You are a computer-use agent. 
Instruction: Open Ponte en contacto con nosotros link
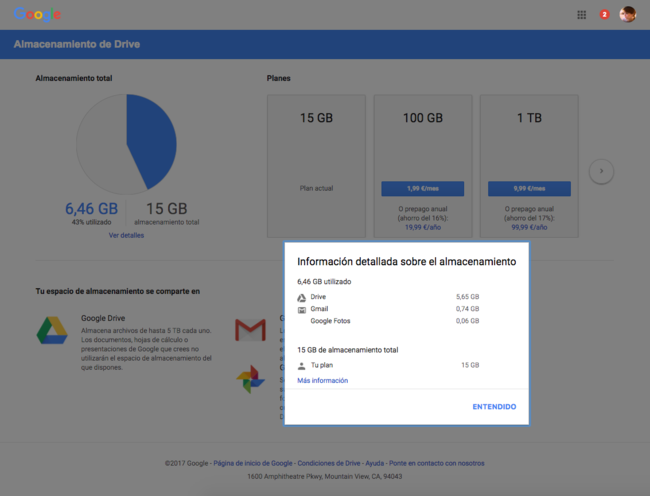pyautogui.click(x=437, y=463)
